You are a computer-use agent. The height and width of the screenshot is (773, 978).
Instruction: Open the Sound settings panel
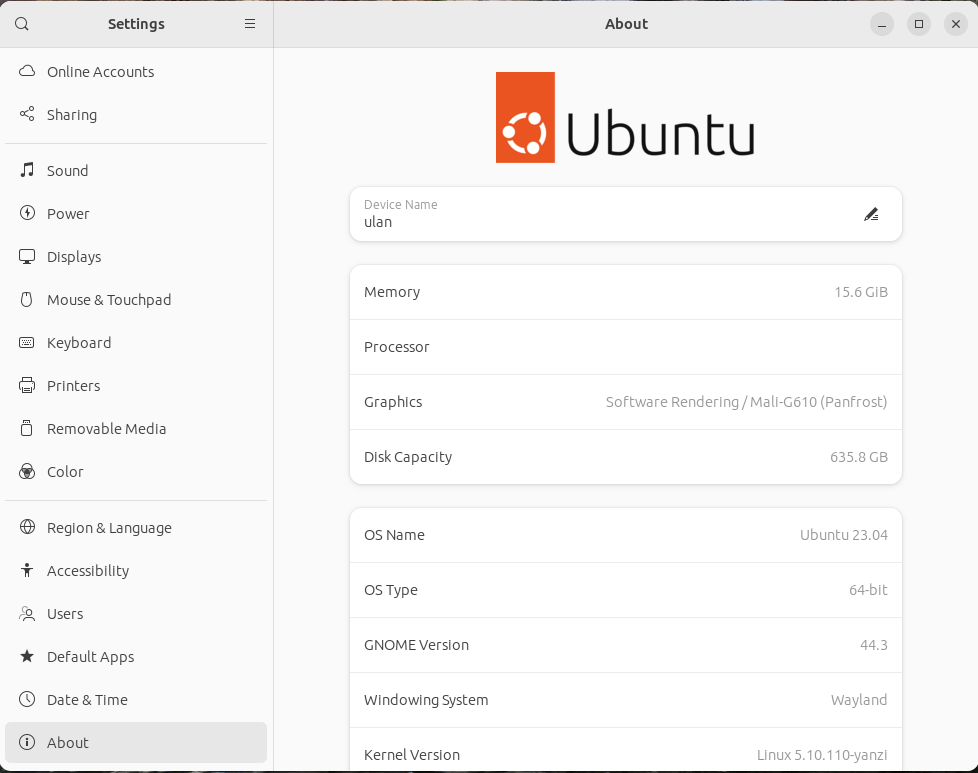(x=136, y=170)
